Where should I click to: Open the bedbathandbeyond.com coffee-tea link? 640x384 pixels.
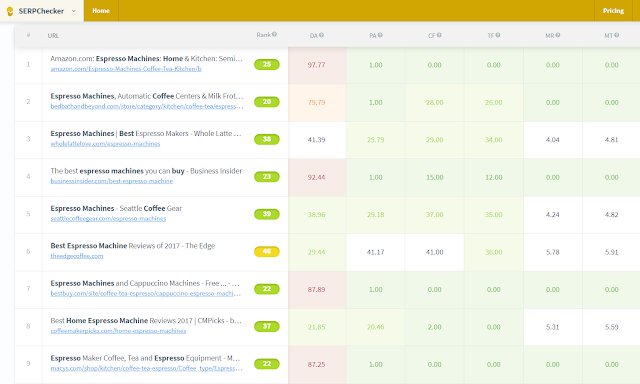click(x=147, y=107)
